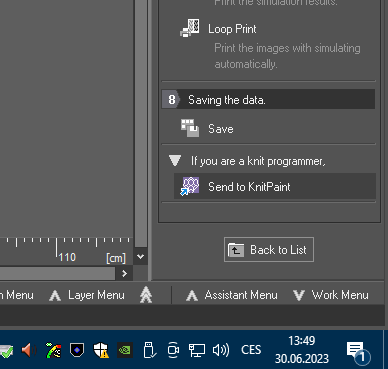
Task: Click the Assistant Menu up-arrow icon
Action: click(192, 295)
